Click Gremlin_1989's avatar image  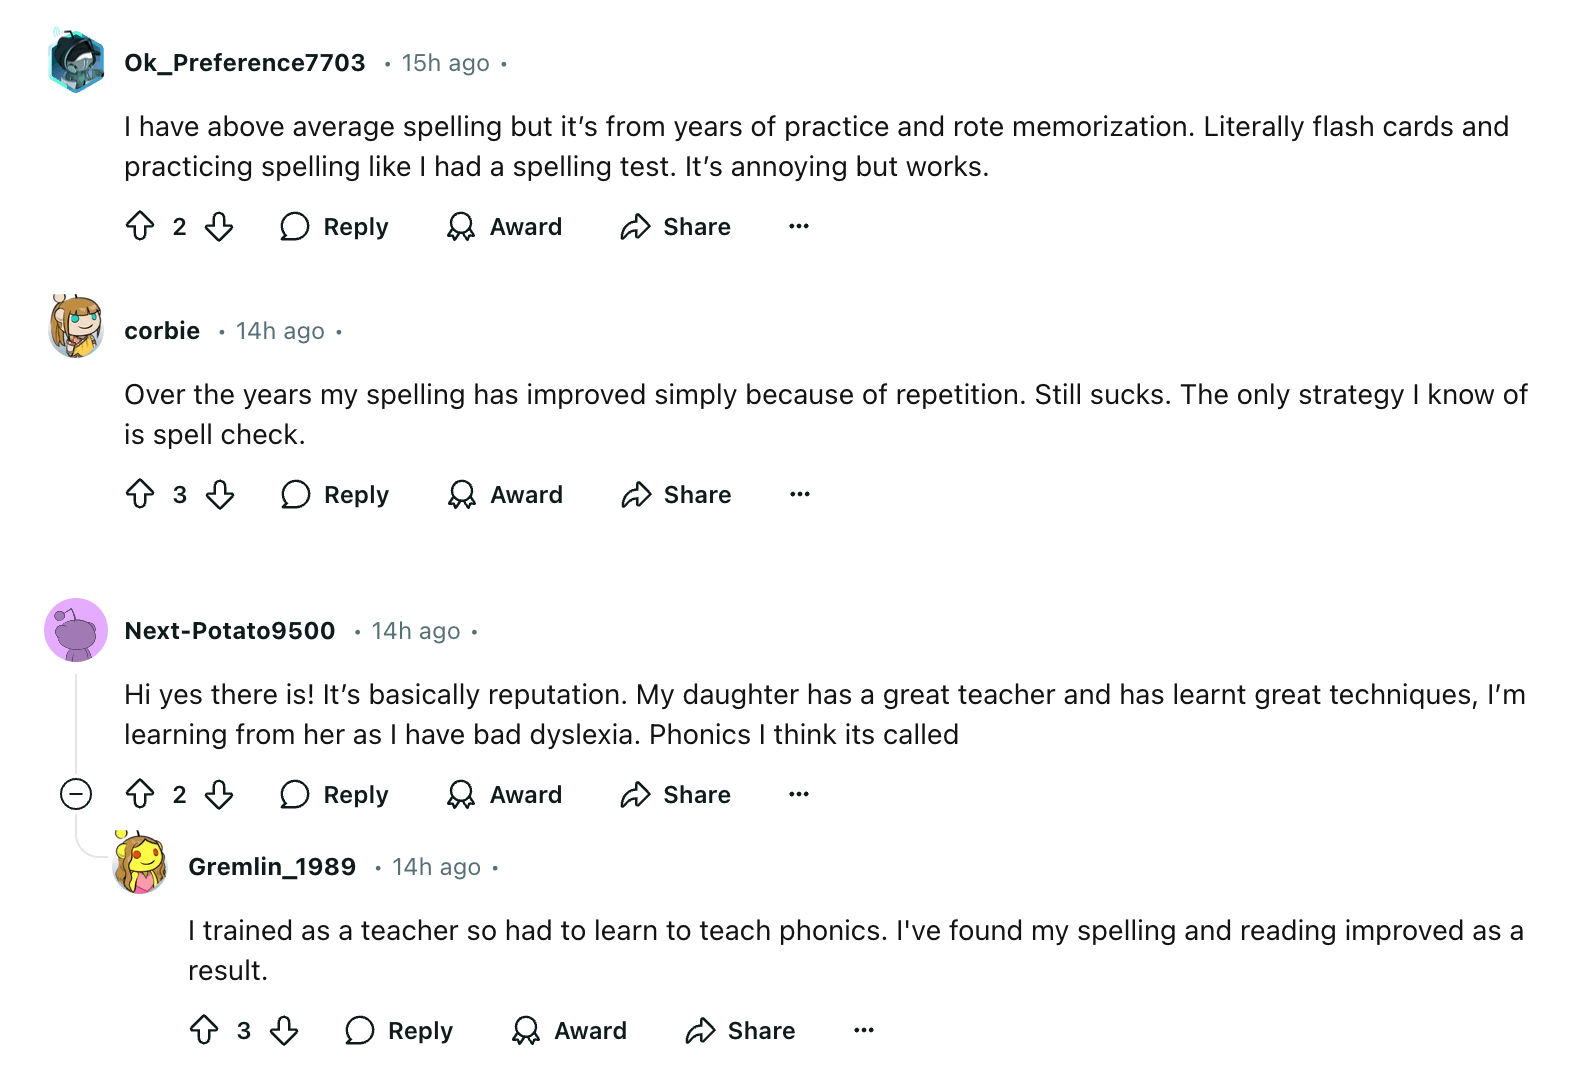(138, 866)
